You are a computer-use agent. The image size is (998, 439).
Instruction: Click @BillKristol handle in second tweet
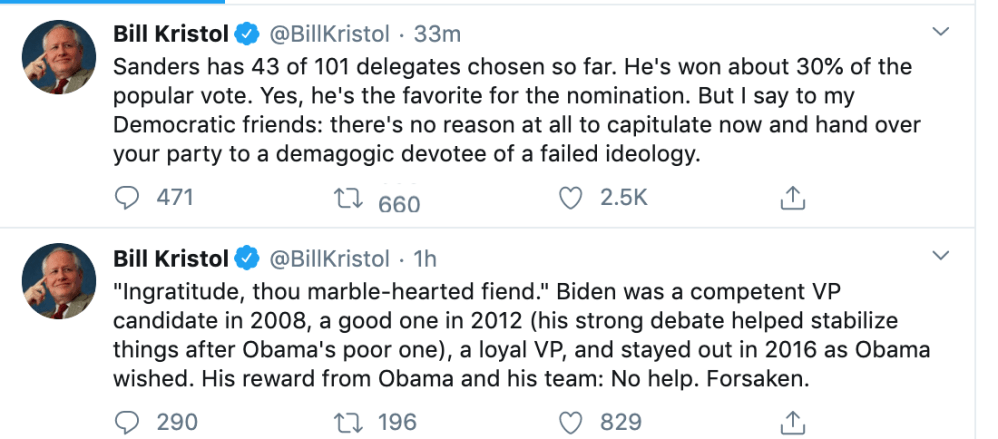(328, 258)
